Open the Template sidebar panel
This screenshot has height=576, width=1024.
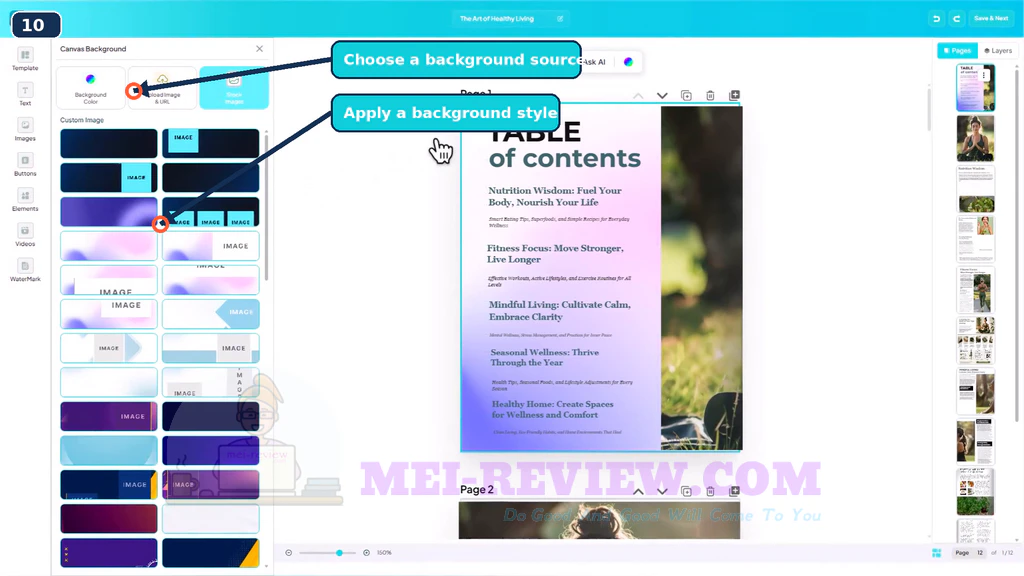pos(25,59)
